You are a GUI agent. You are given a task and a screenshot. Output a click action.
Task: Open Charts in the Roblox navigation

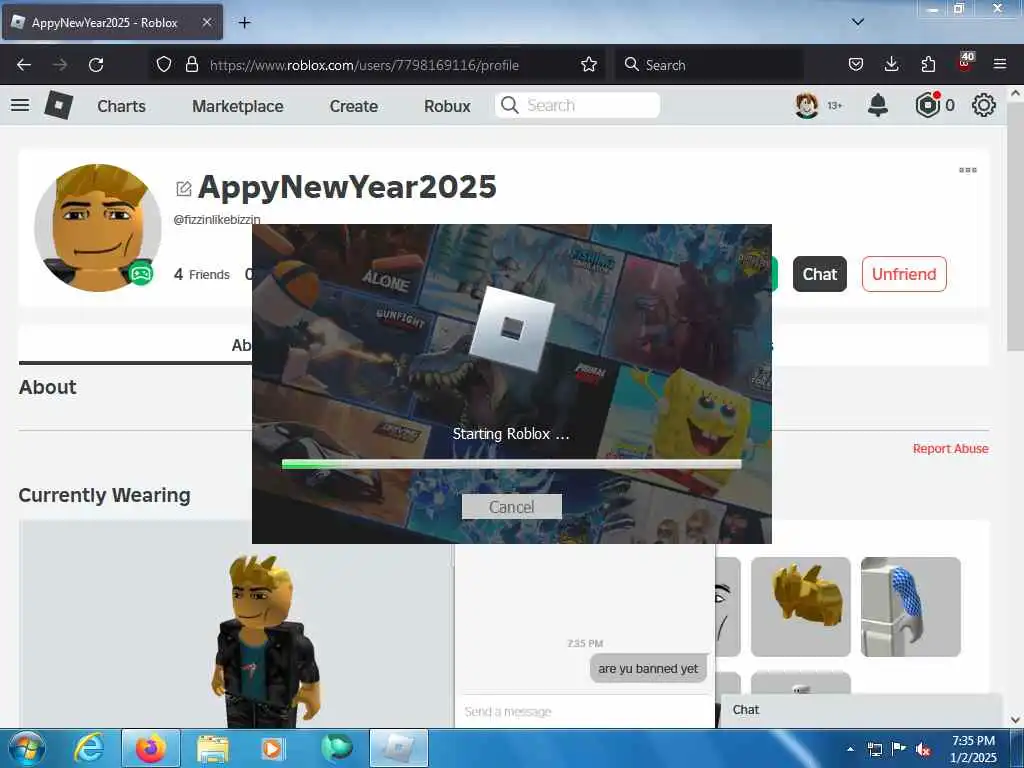coord(121,106)
